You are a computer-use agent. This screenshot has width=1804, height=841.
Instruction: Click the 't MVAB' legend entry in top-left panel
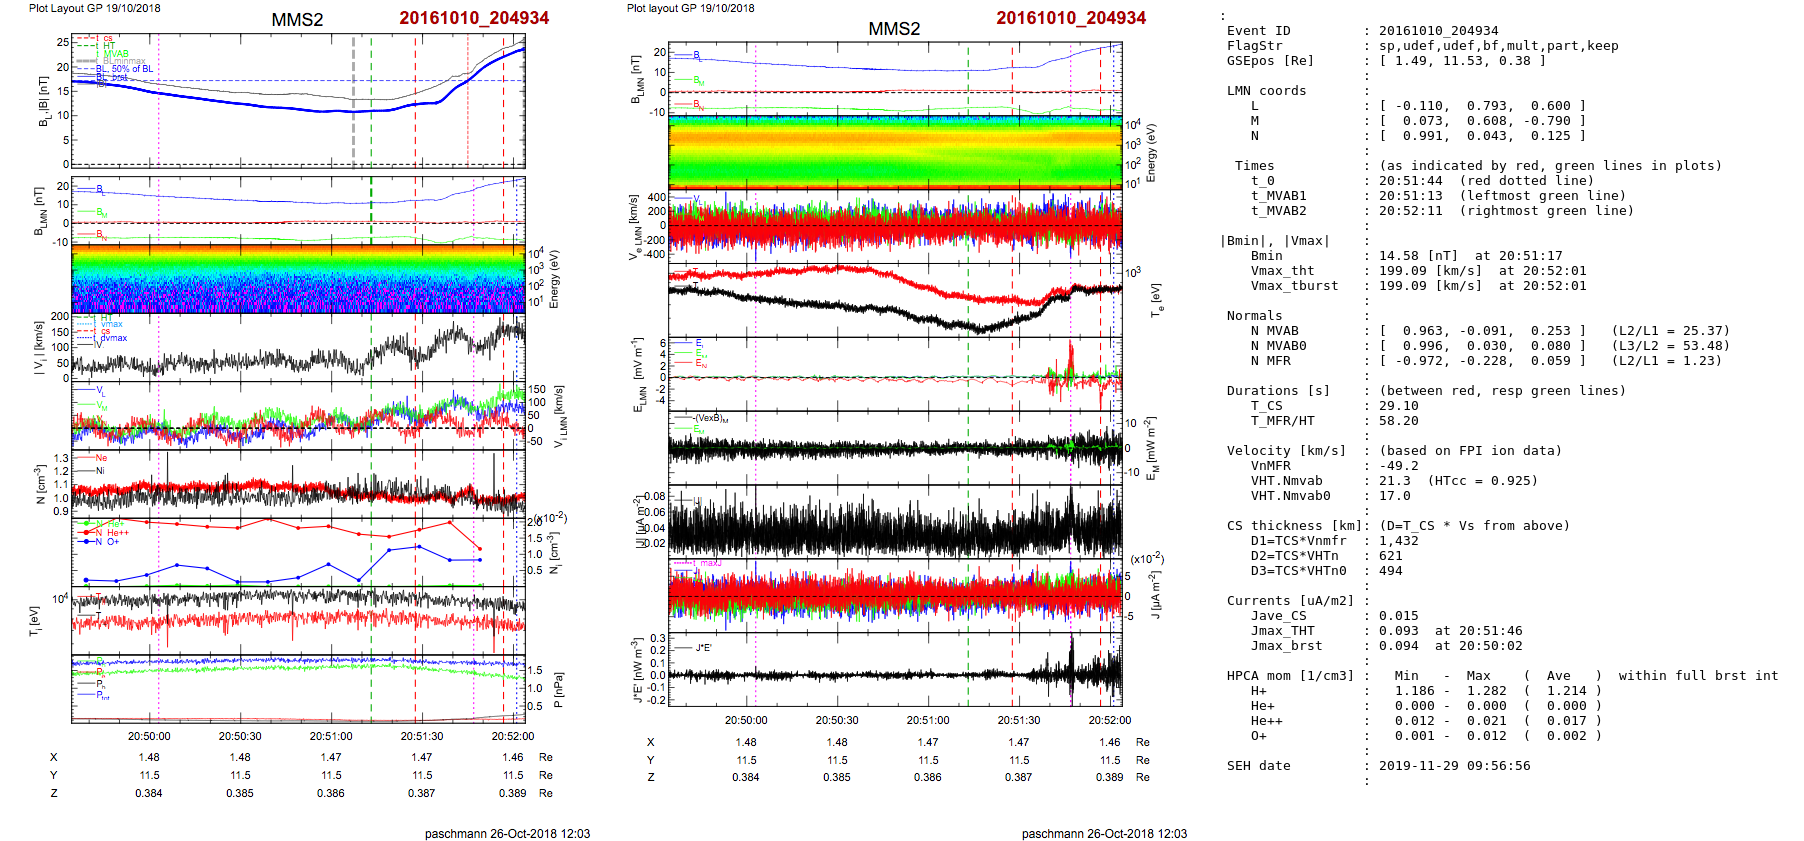(111, 54)
